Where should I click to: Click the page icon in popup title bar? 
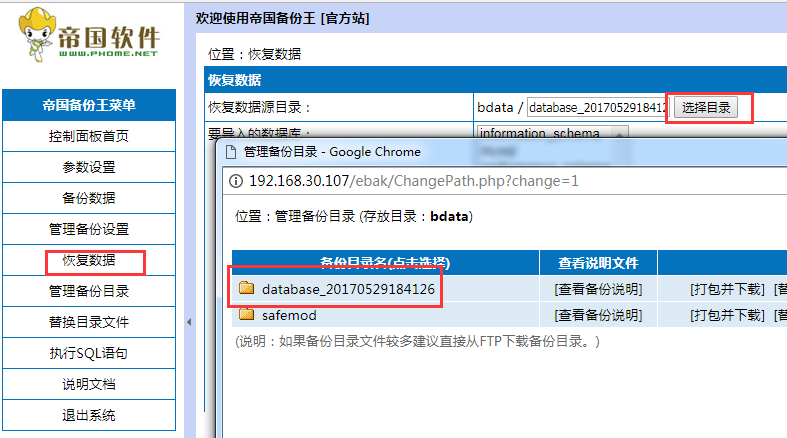click(231, 152)
